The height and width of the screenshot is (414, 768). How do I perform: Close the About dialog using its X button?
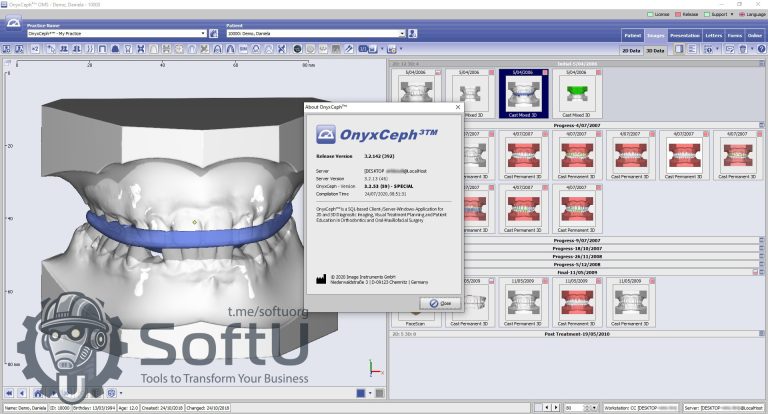click(x=457, y=107)
